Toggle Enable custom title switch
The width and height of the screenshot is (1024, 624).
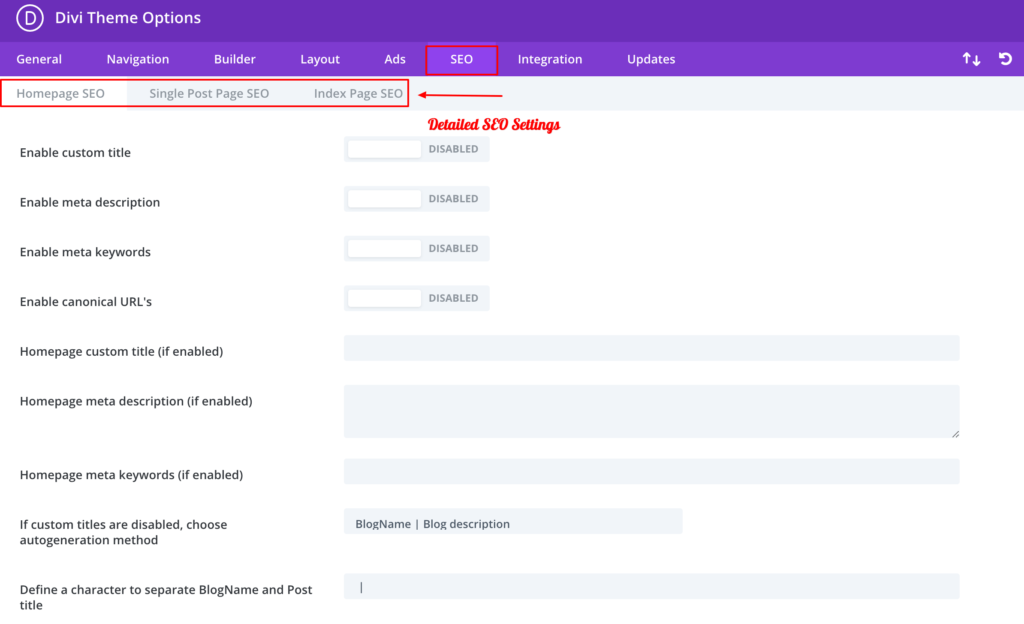tap(417, 149)
